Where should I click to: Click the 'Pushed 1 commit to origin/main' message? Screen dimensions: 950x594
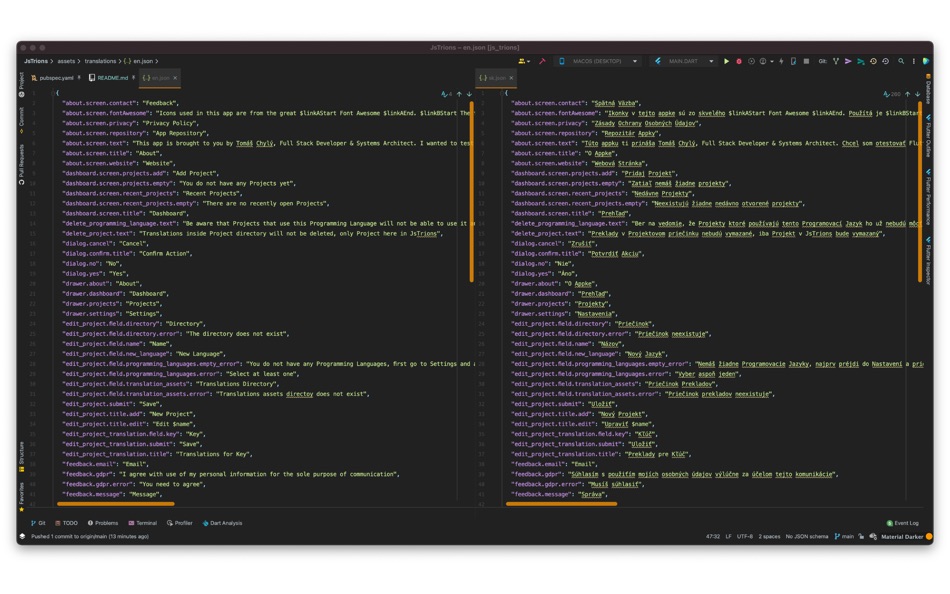[x=90, y=536]
